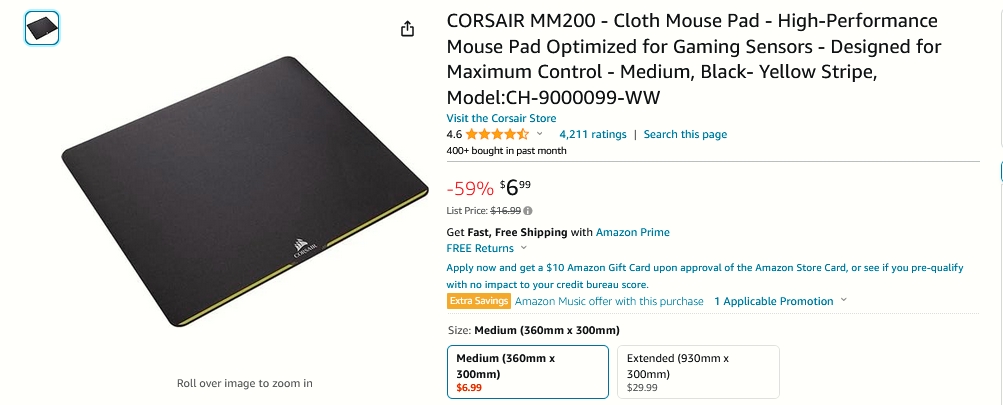The image size is (1003, 405).
Task: Click the Corsair logo on mouse pad image
Action: coord(303,248)
